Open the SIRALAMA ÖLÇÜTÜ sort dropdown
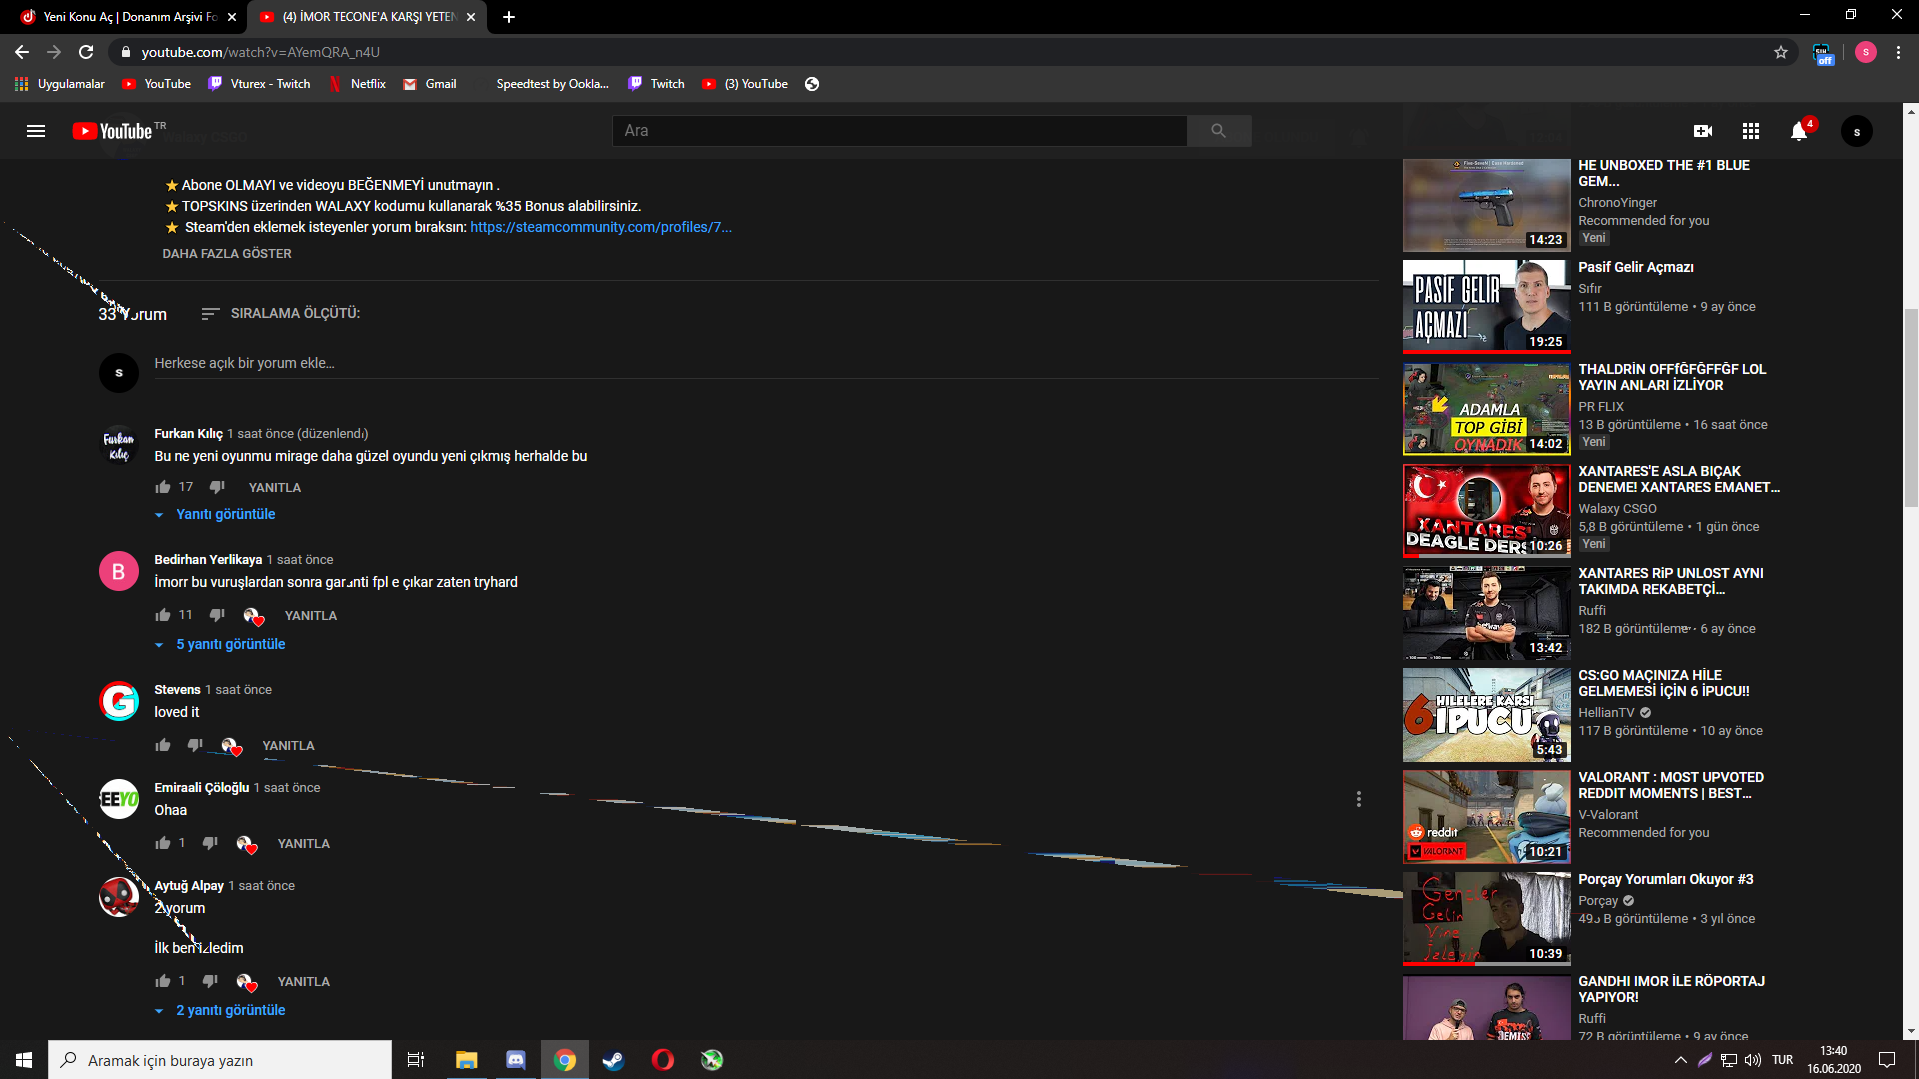 coord(281,313)
